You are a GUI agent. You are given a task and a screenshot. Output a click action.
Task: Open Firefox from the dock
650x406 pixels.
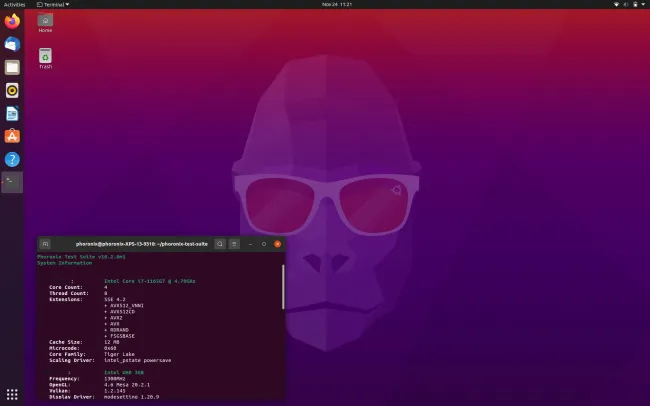[x=12, y=21]
